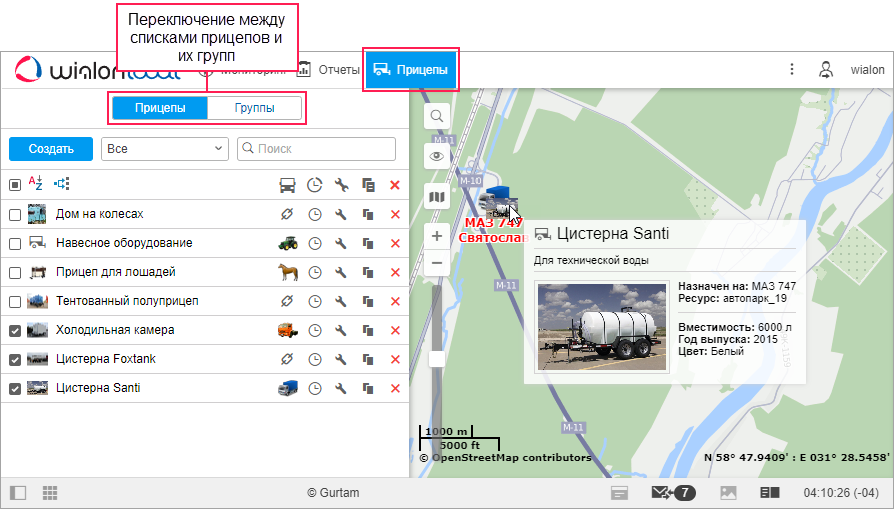Open the map search magnifier tool
This screenshot has width=894, height=509.
(437, 116)
